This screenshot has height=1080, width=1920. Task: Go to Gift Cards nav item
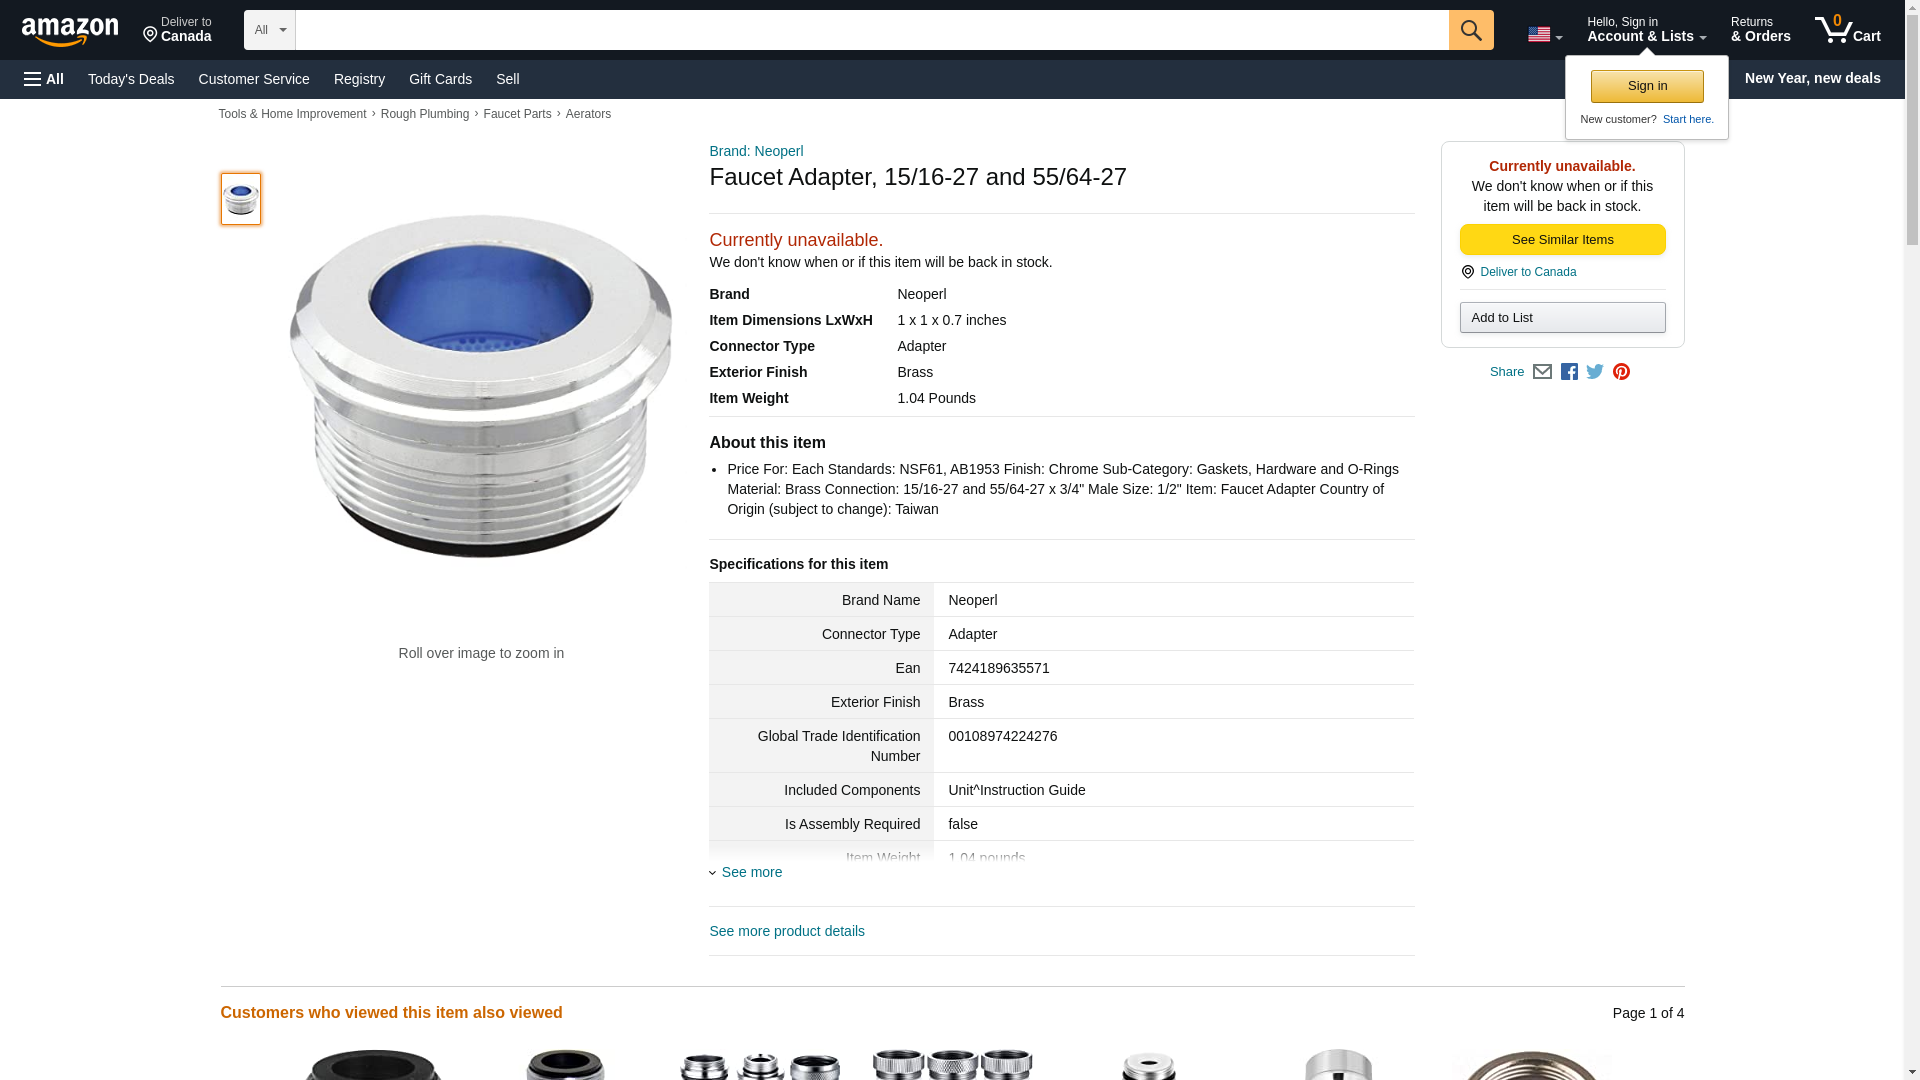click(440, 79)
